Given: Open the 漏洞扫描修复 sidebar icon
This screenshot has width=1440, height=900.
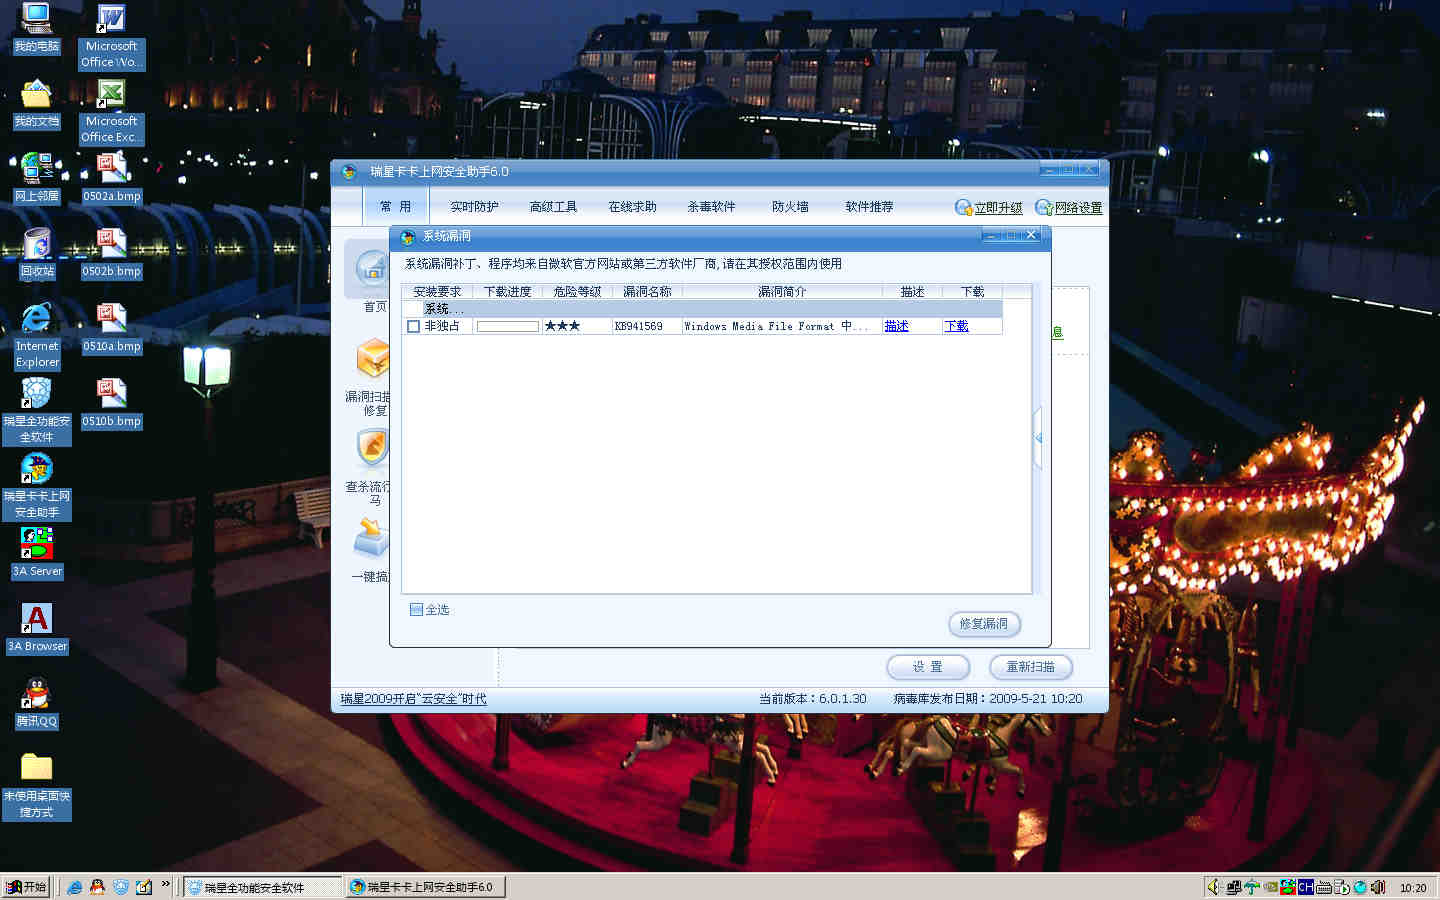Looking at the screenshot, I should coord(372,359).
